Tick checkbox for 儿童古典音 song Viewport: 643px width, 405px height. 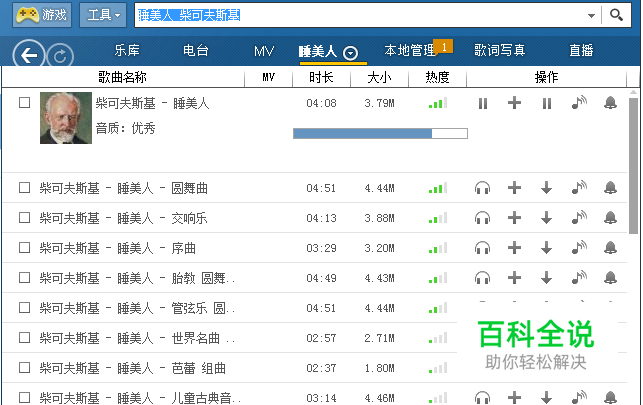25,398
